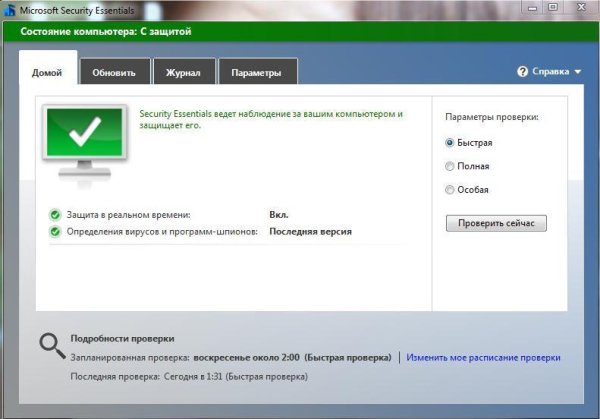
Task: Expand the Справка dropdown arrow
Action: point(578,72)
